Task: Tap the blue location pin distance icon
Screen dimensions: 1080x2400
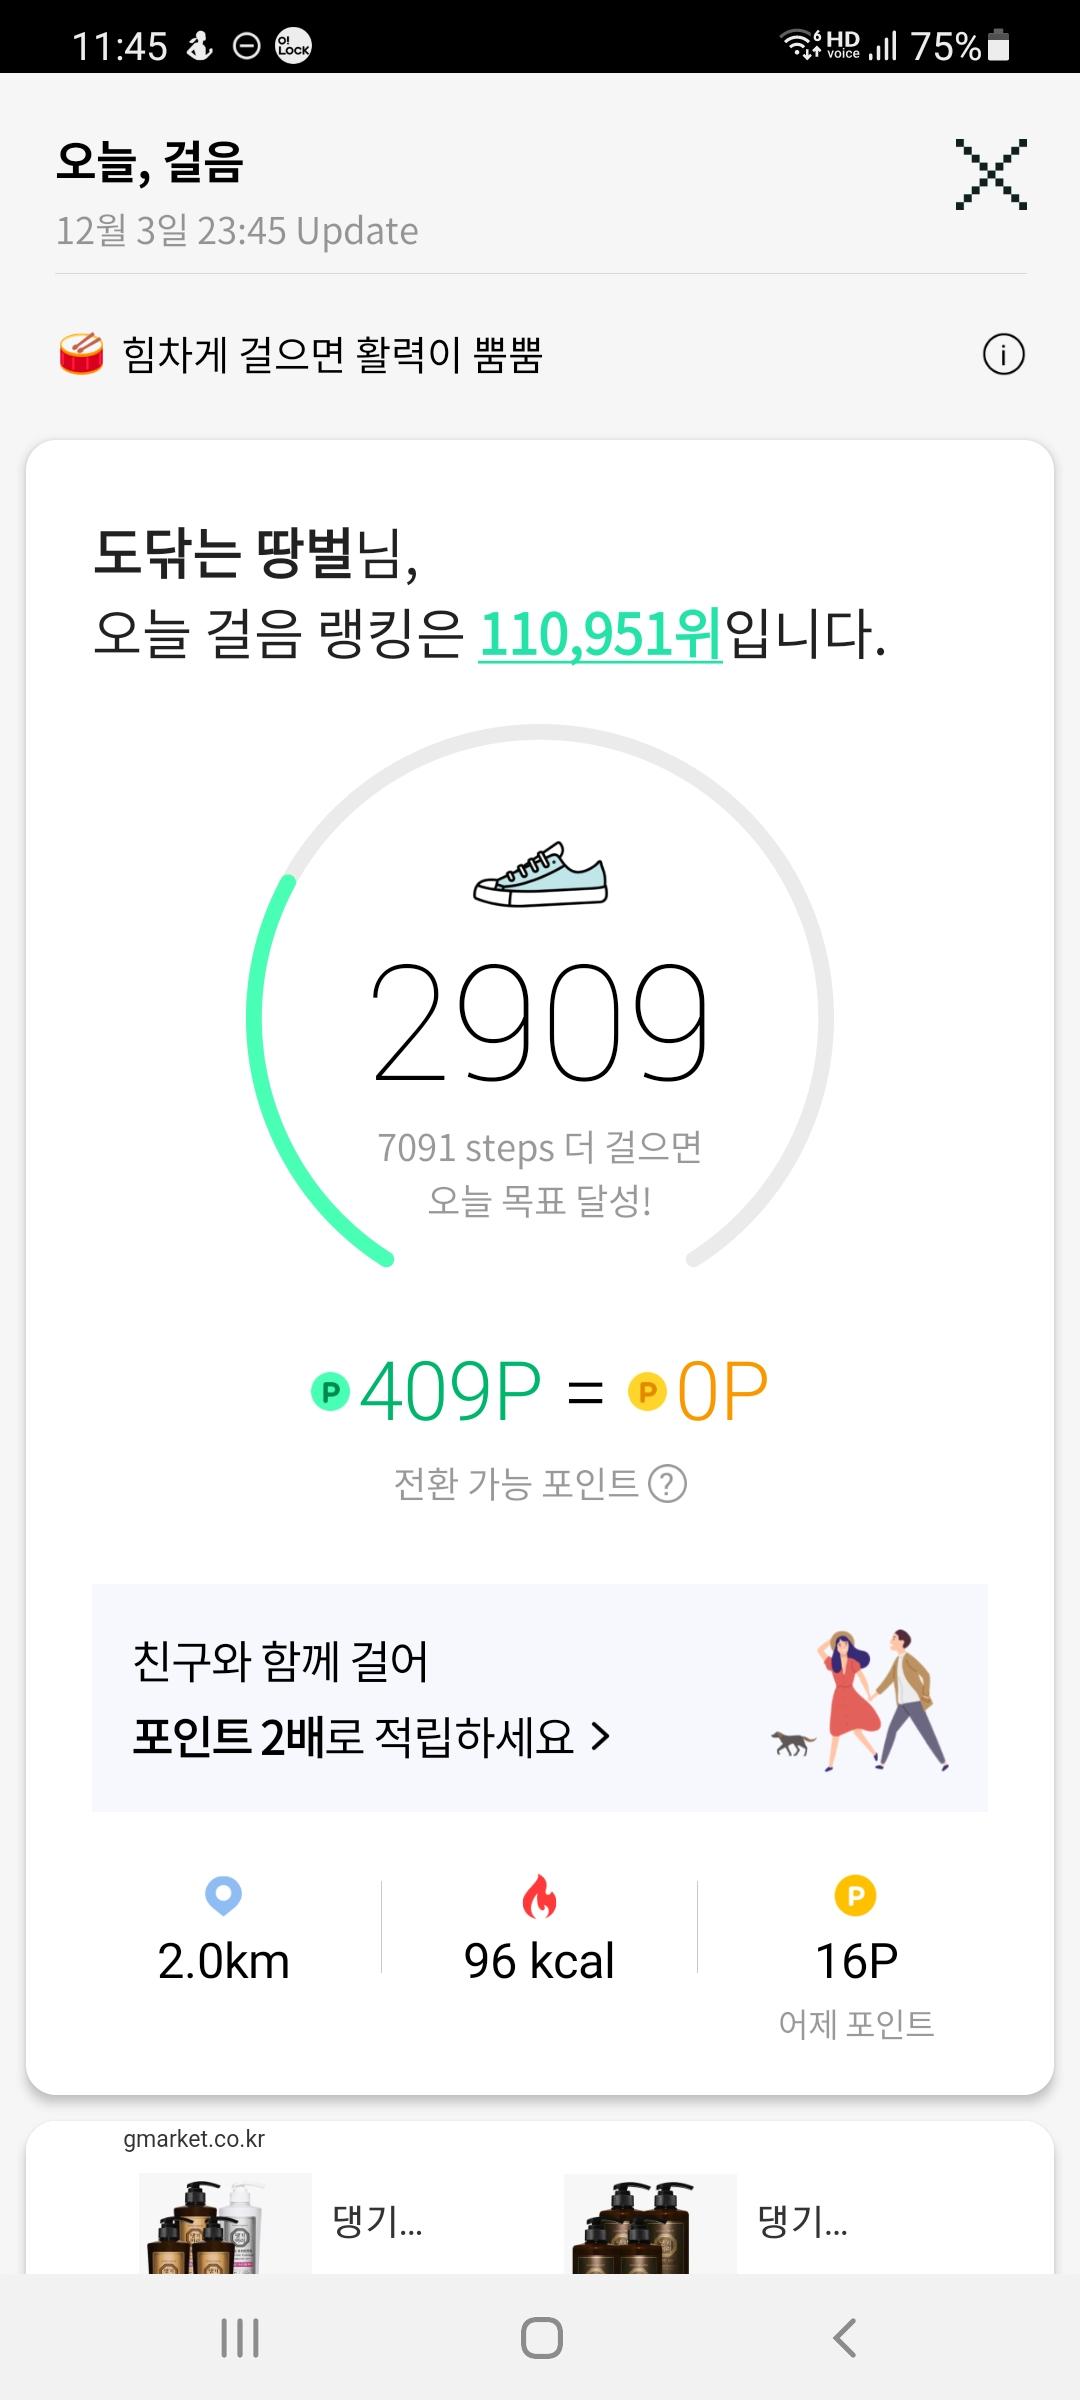Action: [x=223, y=1895]
